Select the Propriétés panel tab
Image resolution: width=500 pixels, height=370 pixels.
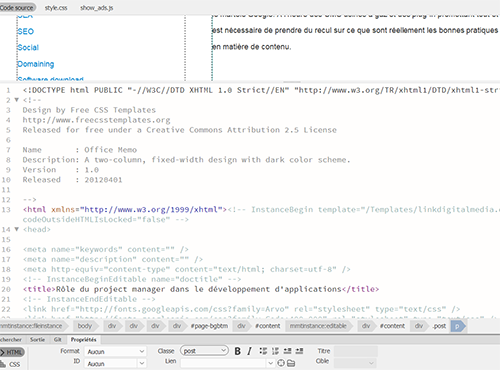click(84, 339)
